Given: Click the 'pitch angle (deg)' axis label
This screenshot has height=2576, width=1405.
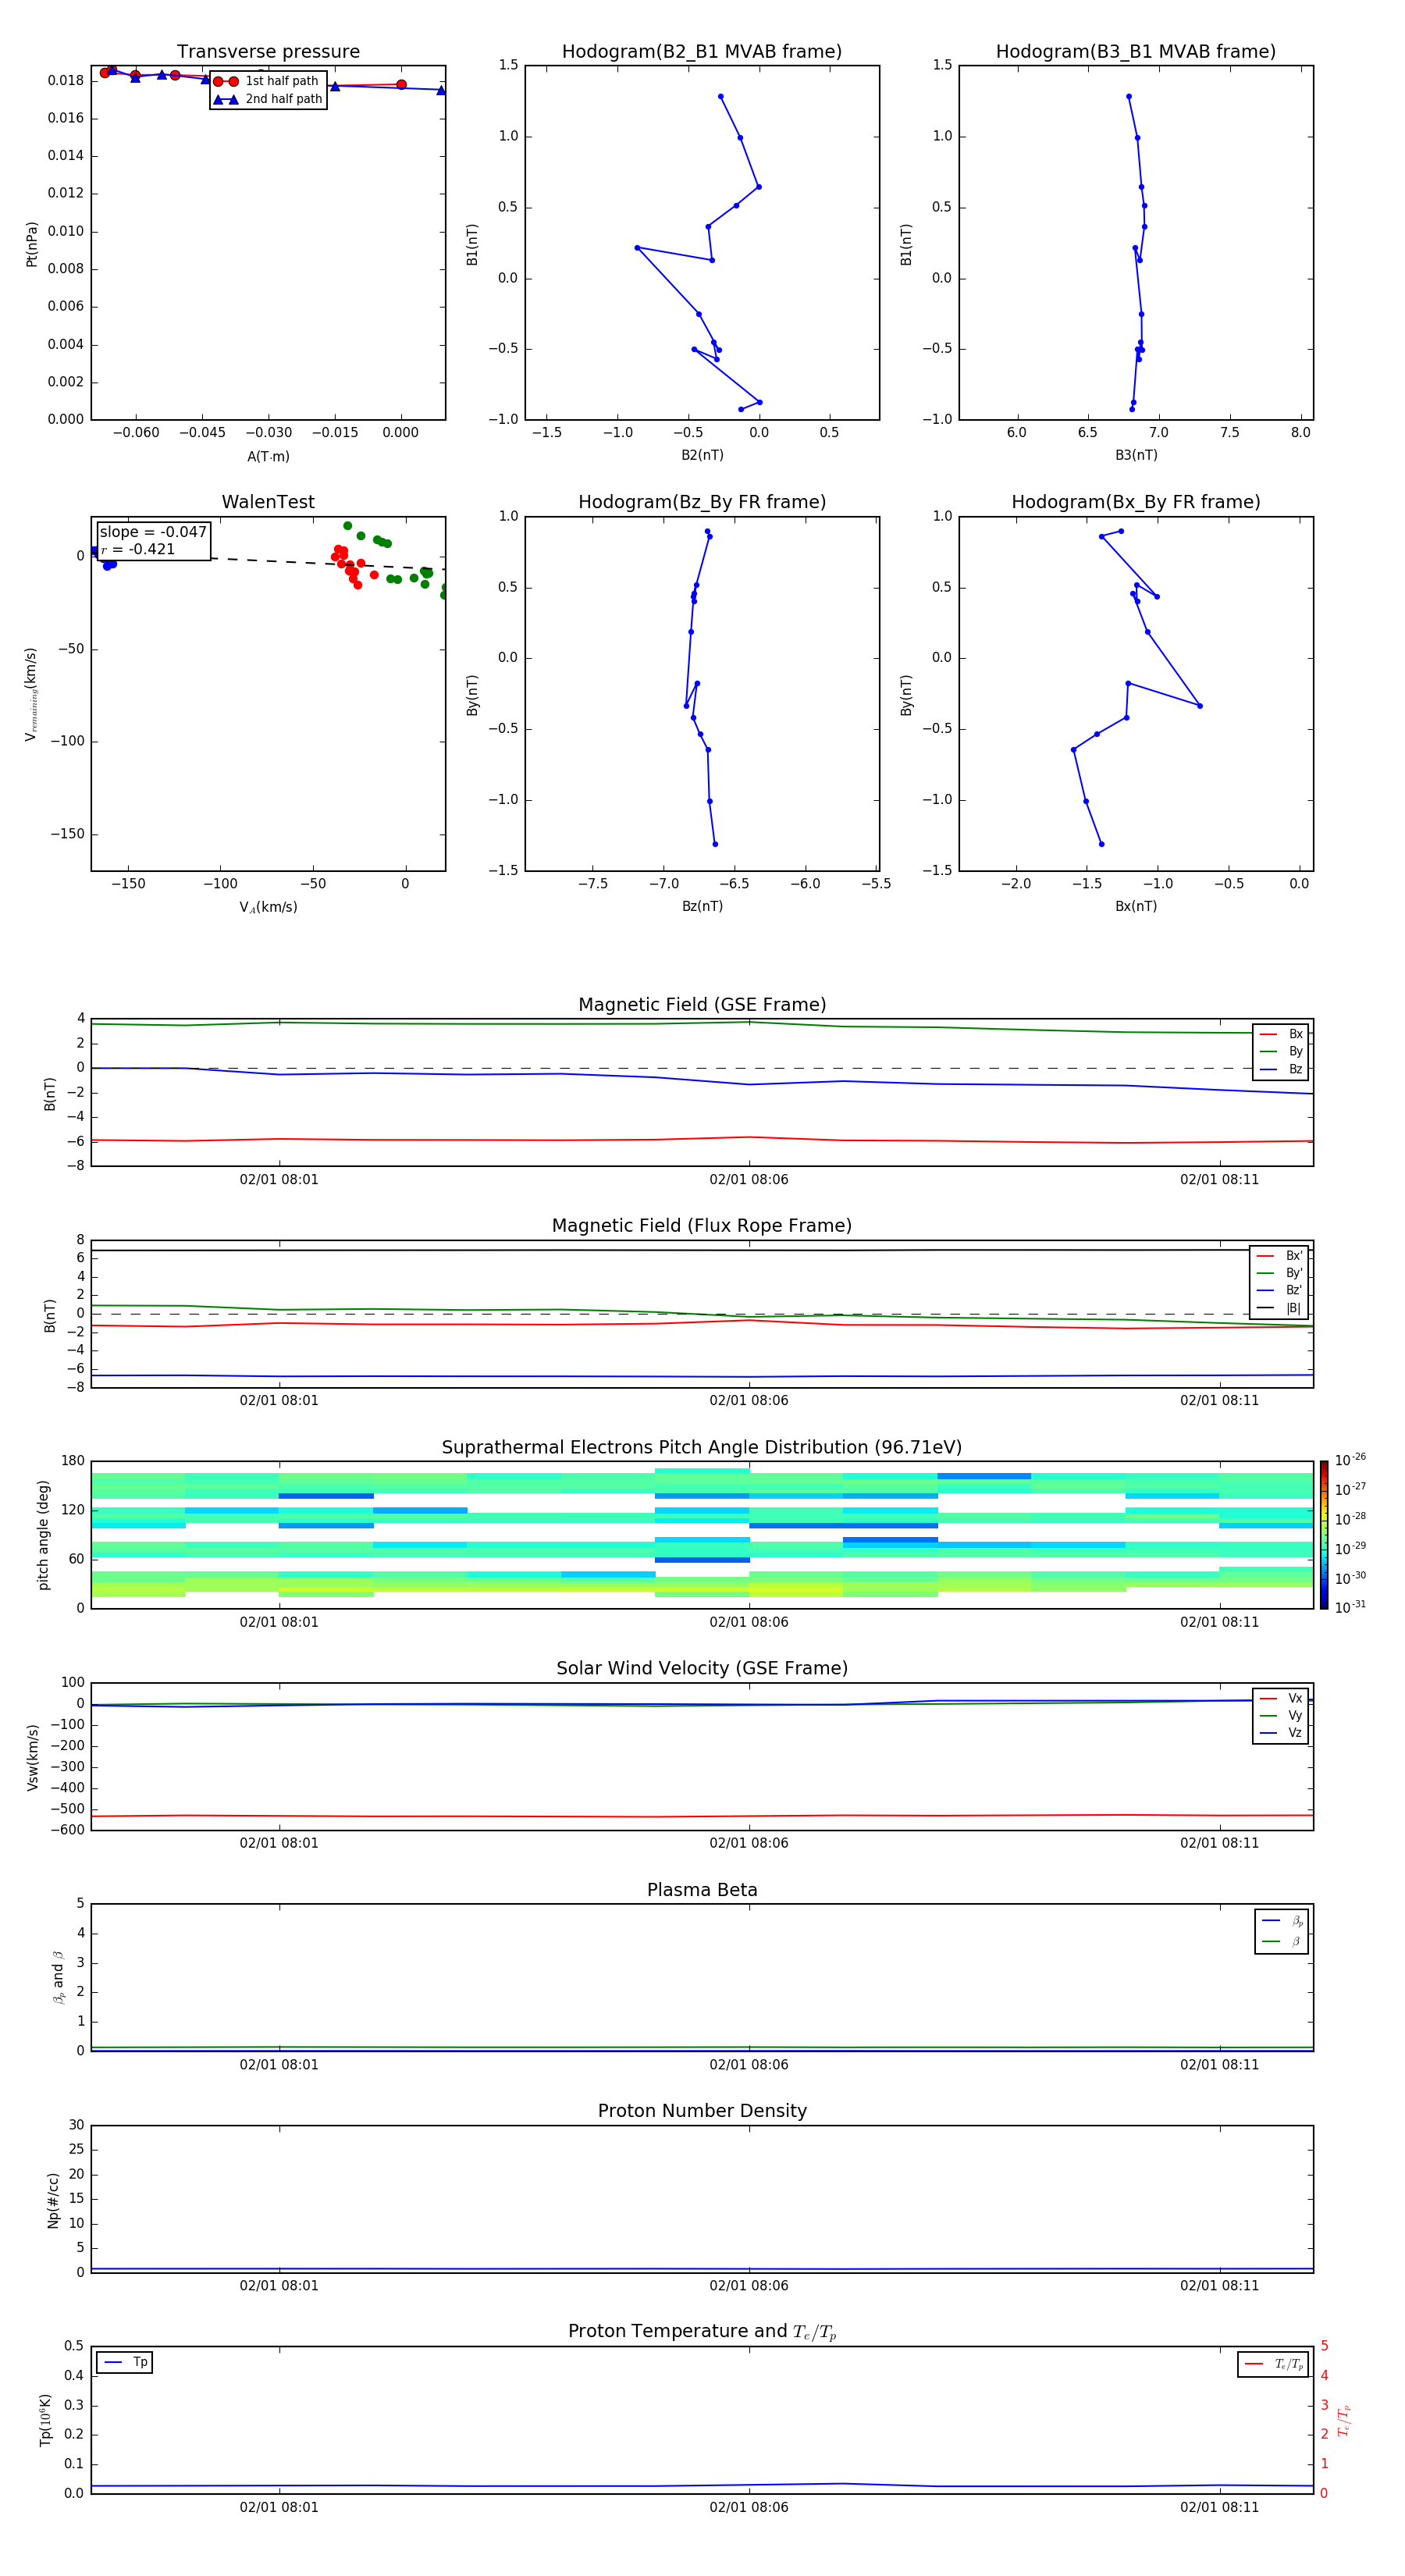Looking at the screenshot, I should [43, 1535].
